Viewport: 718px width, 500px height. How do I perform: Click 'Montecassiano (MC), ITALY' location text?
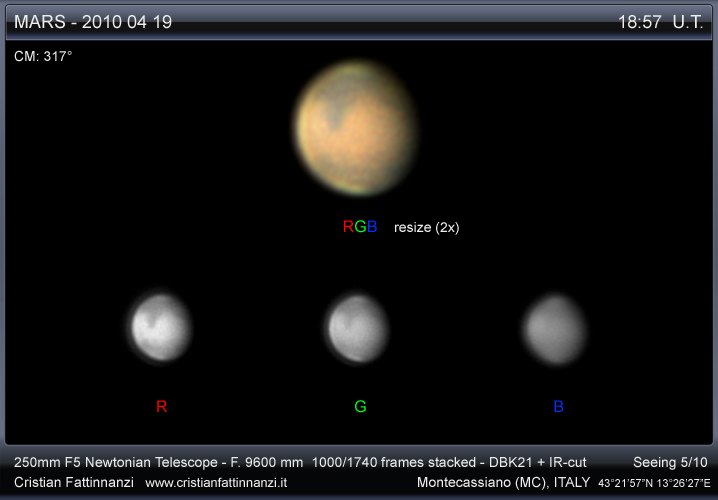504,482
